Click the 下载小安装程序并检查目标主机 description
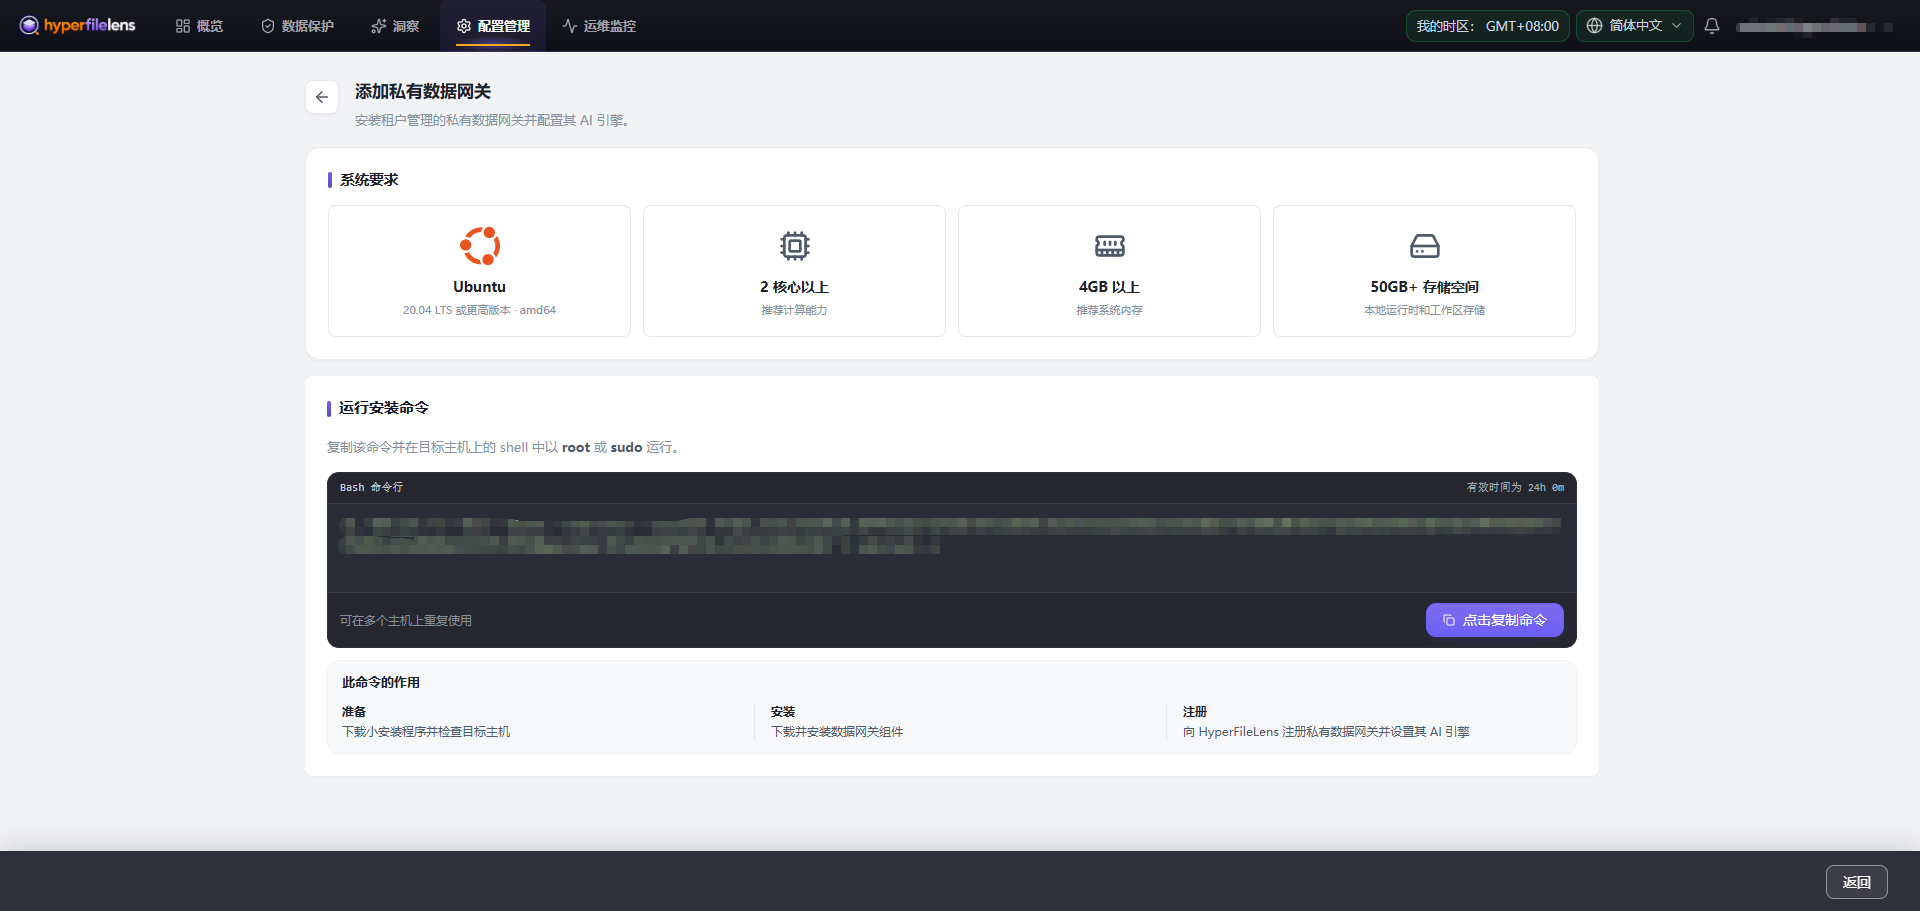Screen dimensions: 1920x911 pyautogui.click(x=426, y=732)
